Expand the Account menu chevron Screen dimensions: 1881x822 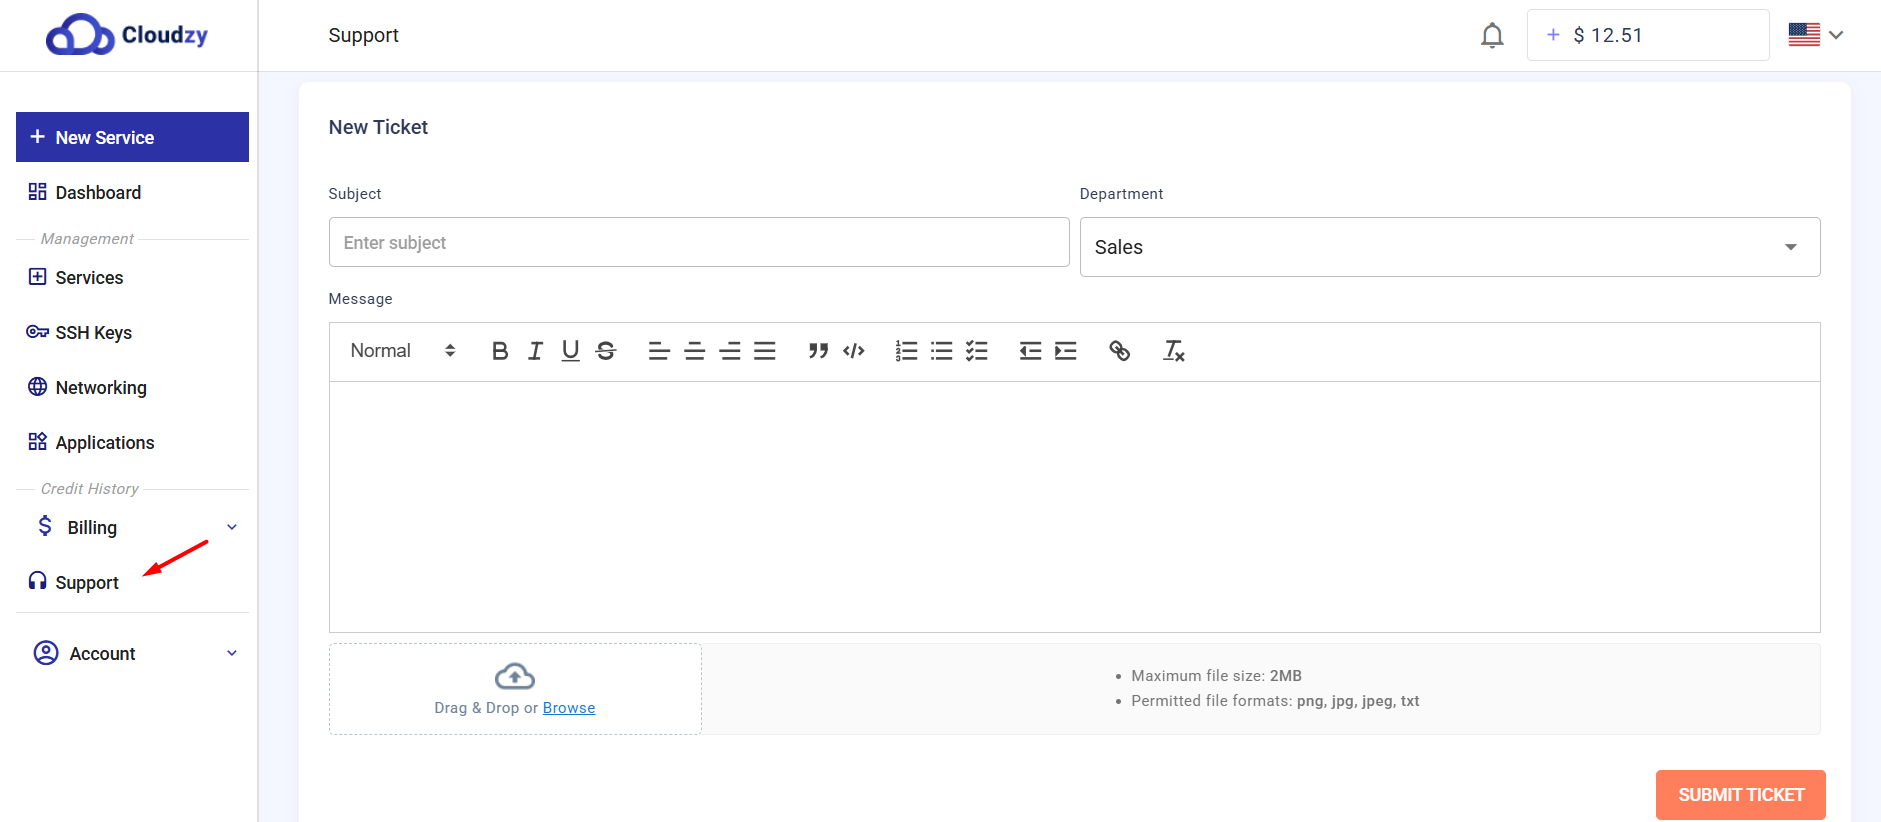(x=232, y=653)
